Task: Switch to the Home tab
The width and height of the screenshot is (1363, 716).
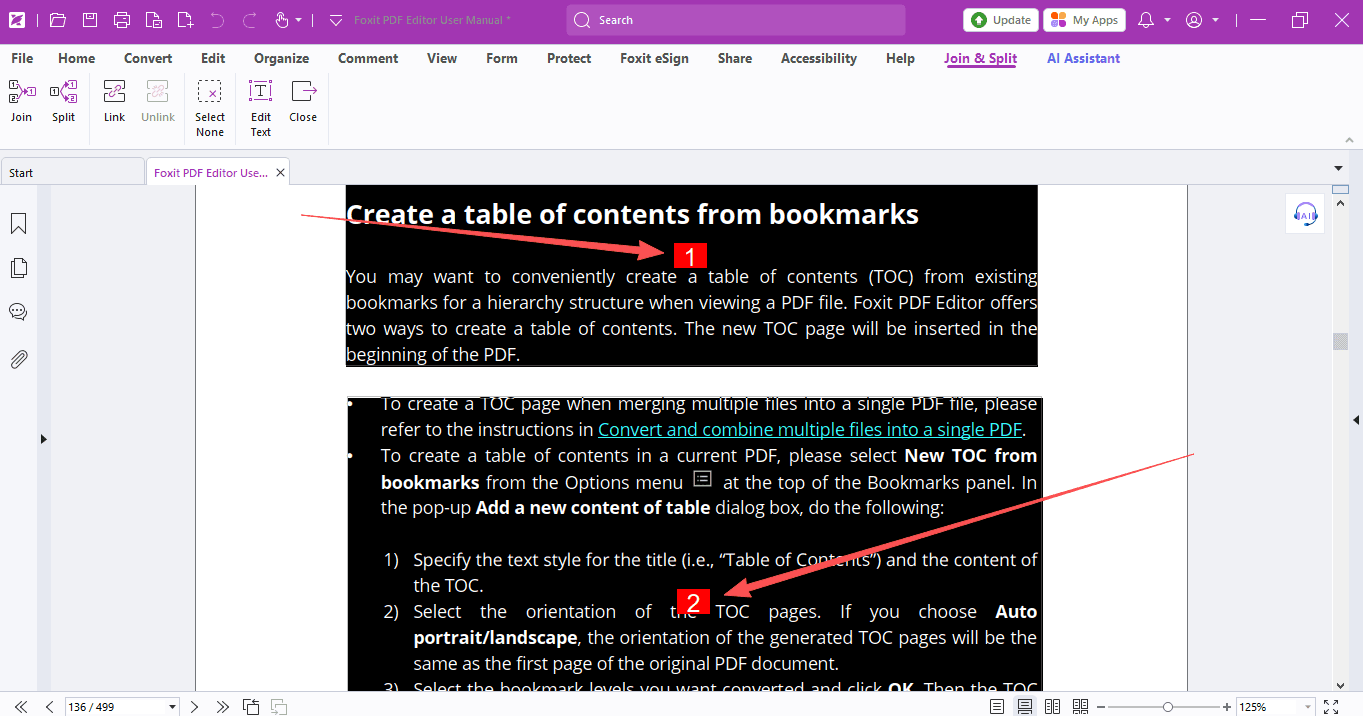Action: (77, 58)
